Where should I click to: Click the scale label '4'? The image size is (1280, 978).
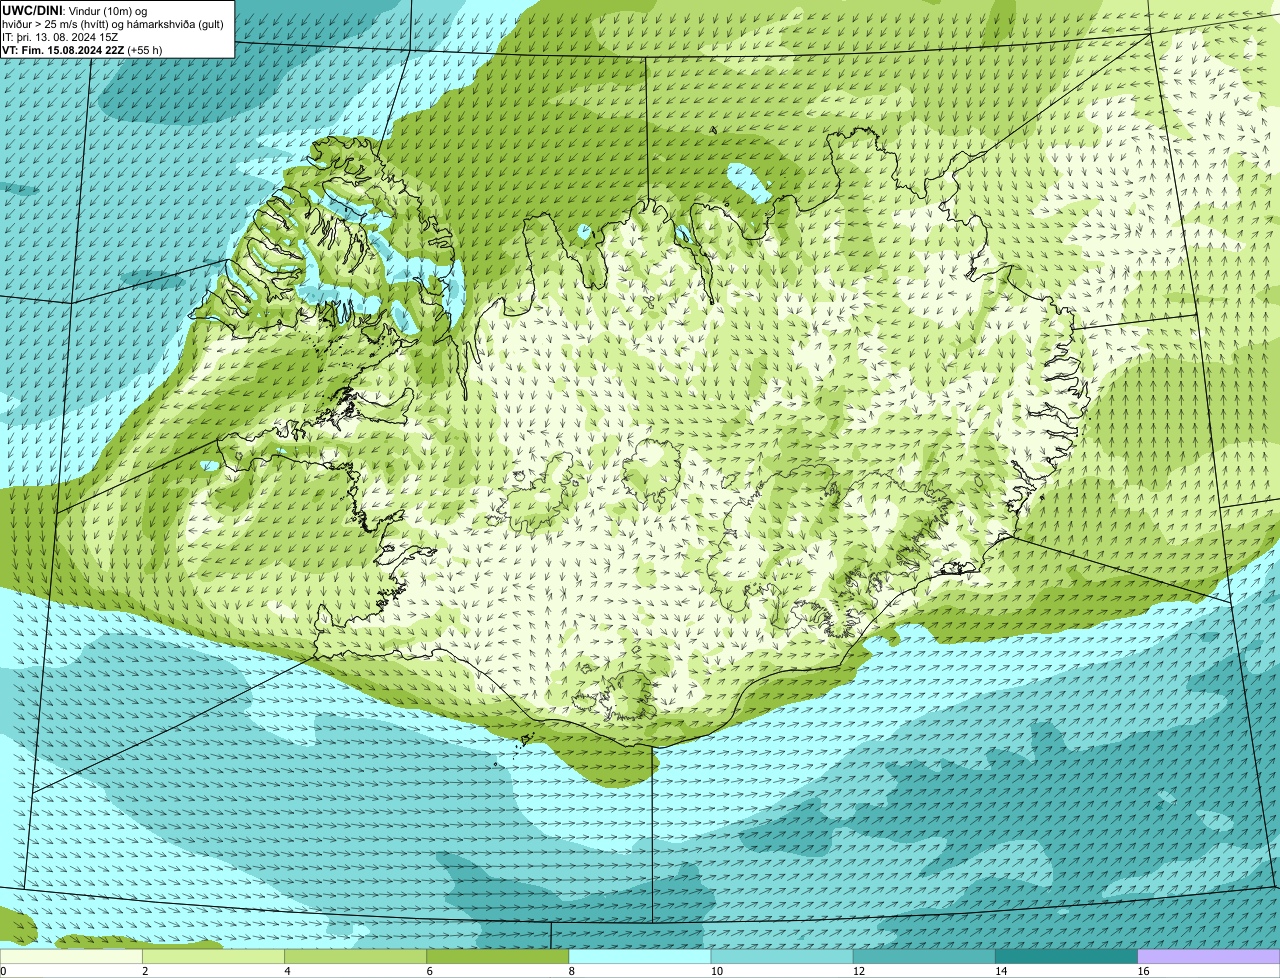click(x=287, y=971)
